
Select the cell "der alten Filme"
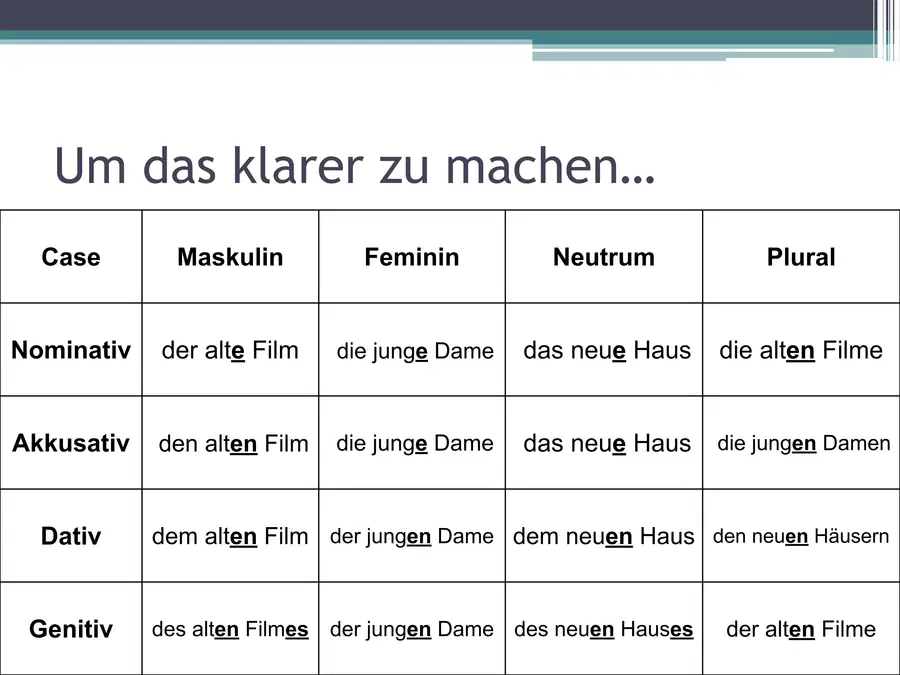(801, 629)
